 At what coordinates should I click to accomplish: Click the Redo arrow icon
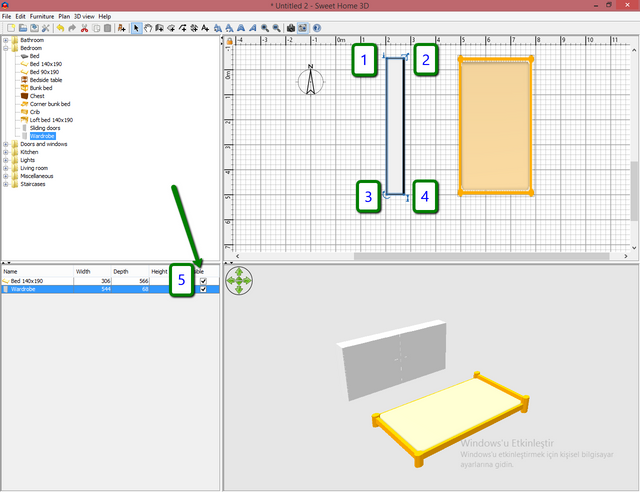click(72, 28)
